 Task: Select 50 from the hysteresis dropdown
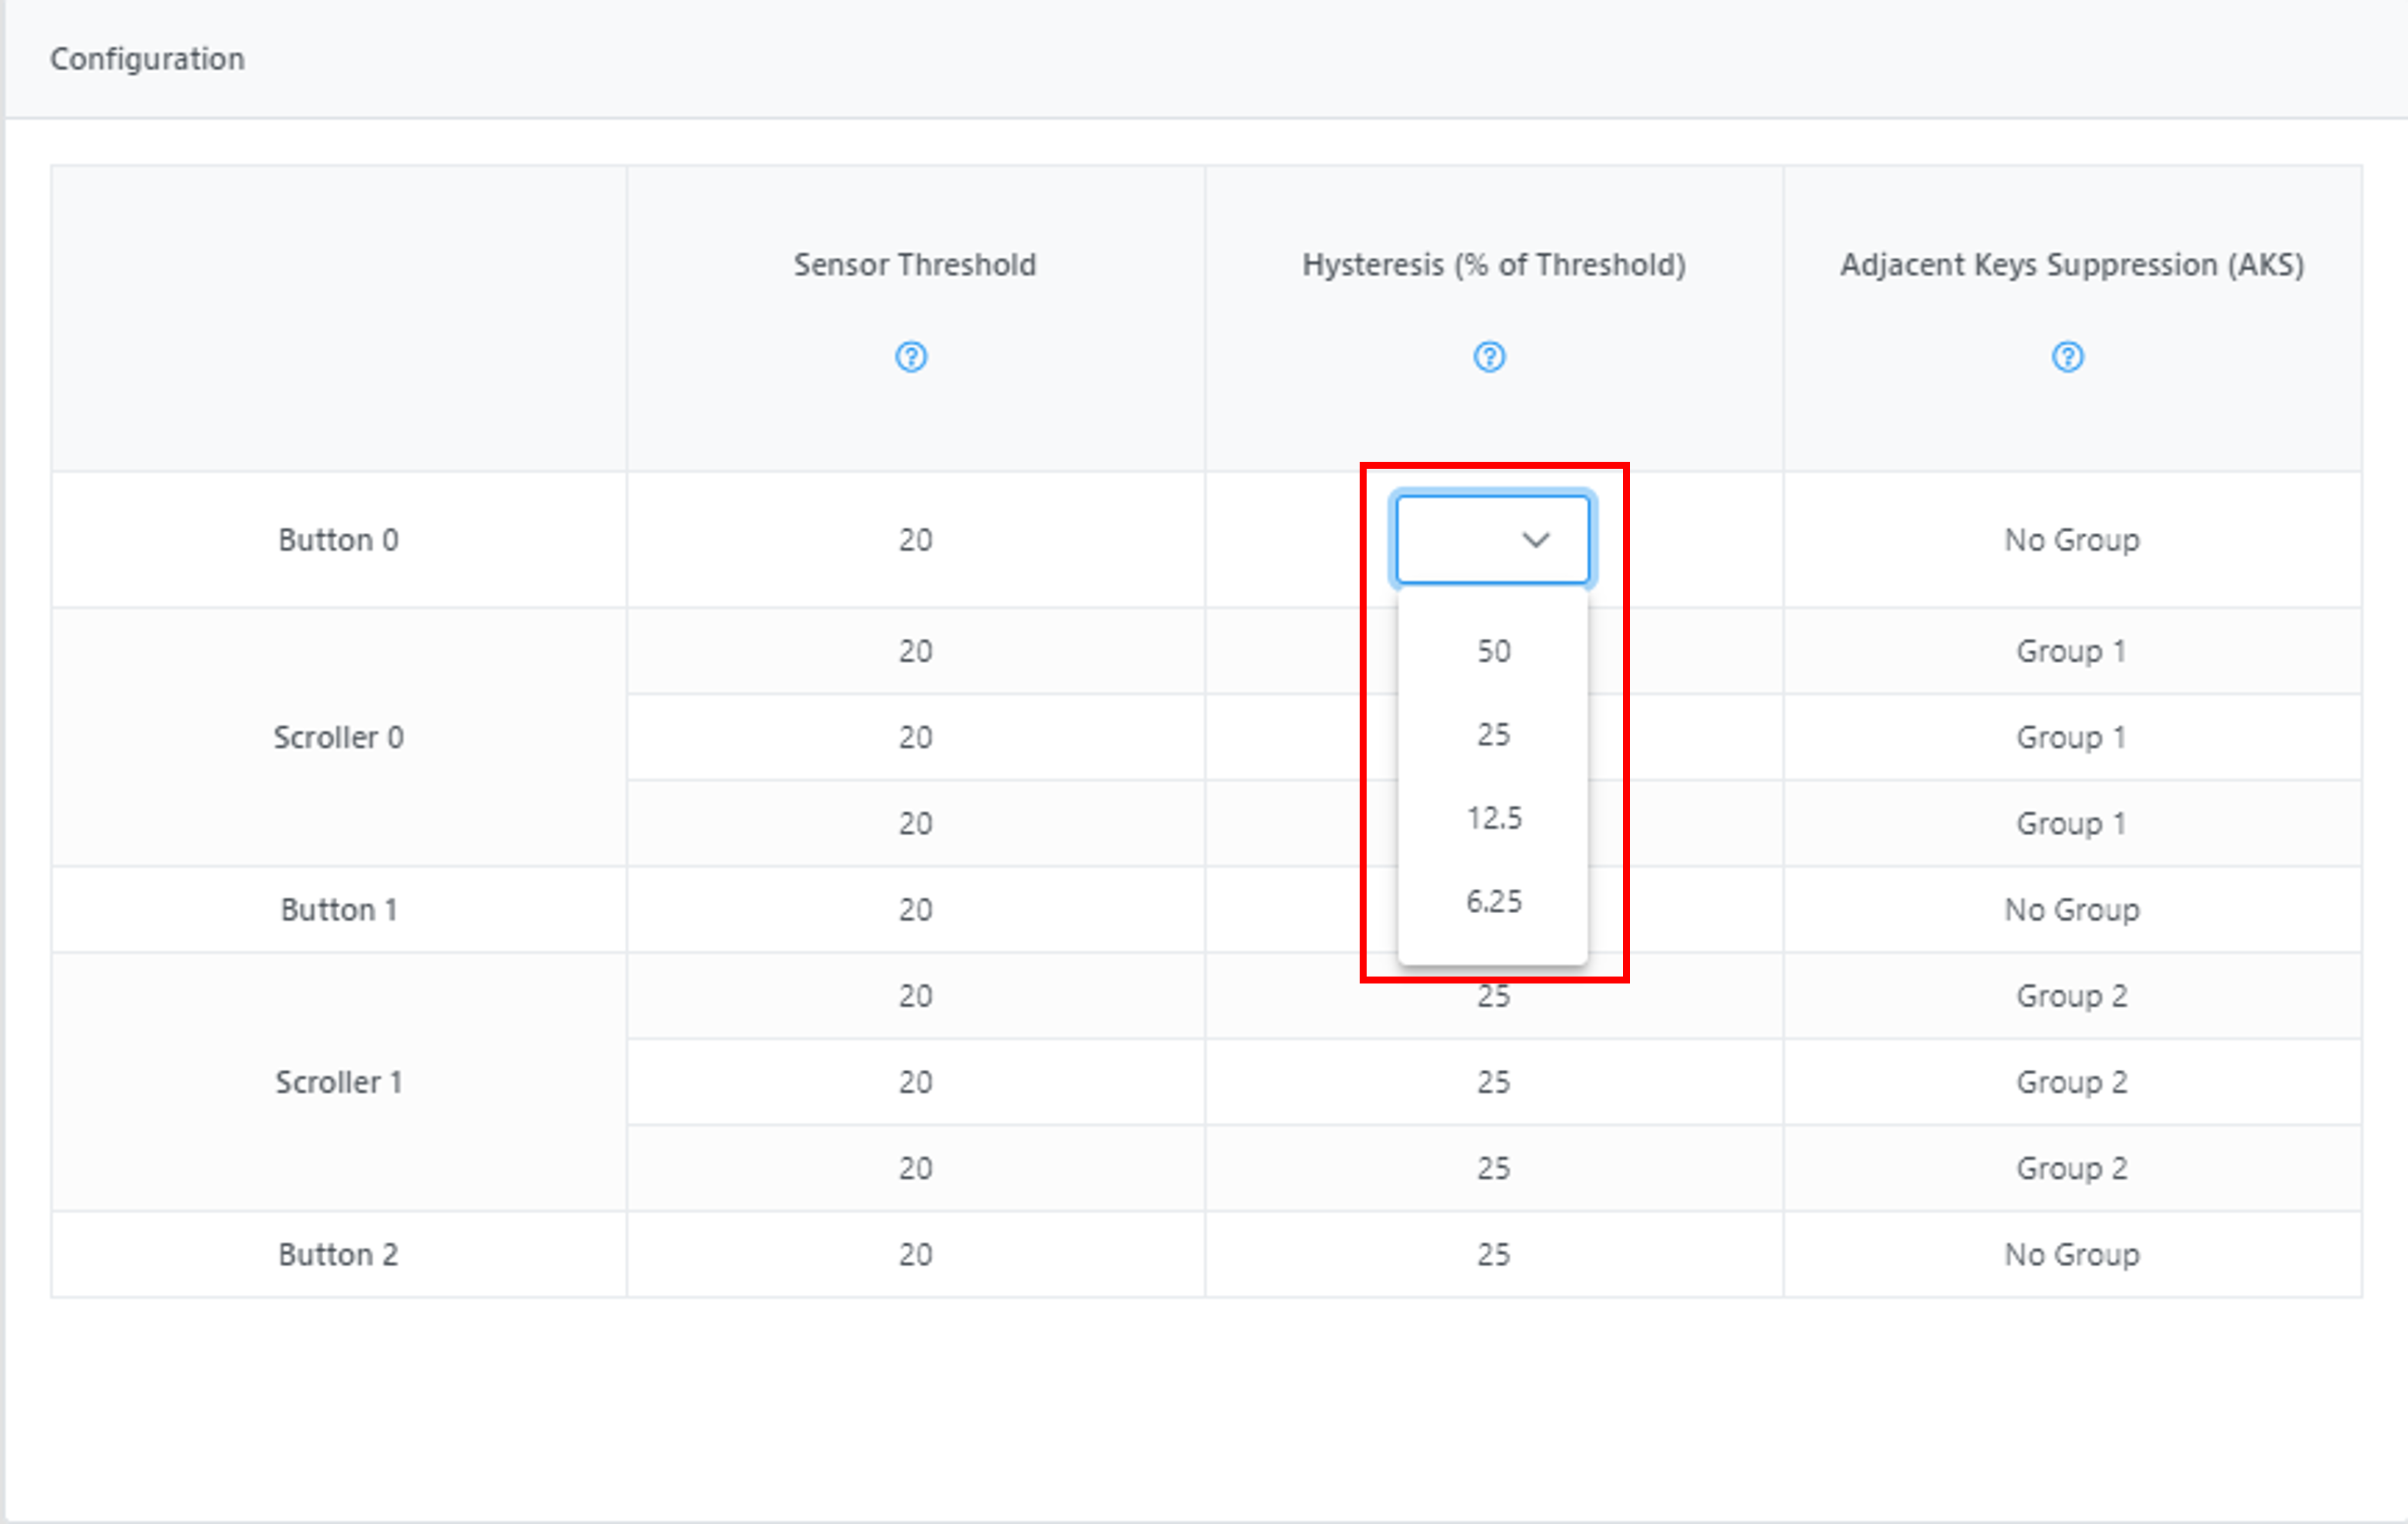coord(1493,651)
